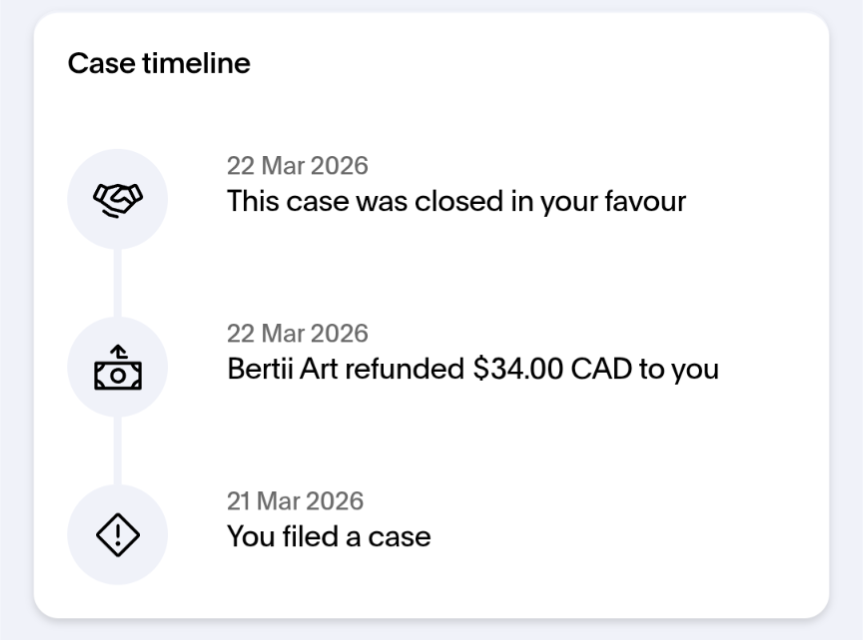Click the cash refund icon

pos(117,368)
